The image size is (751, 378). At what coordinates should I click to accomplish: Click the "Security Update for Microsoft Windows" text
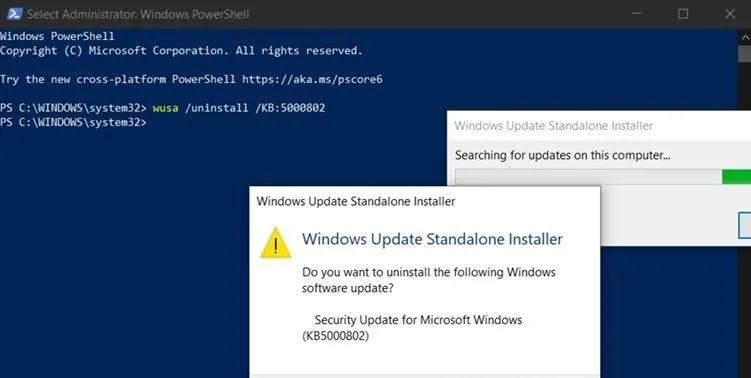(418, 320)
